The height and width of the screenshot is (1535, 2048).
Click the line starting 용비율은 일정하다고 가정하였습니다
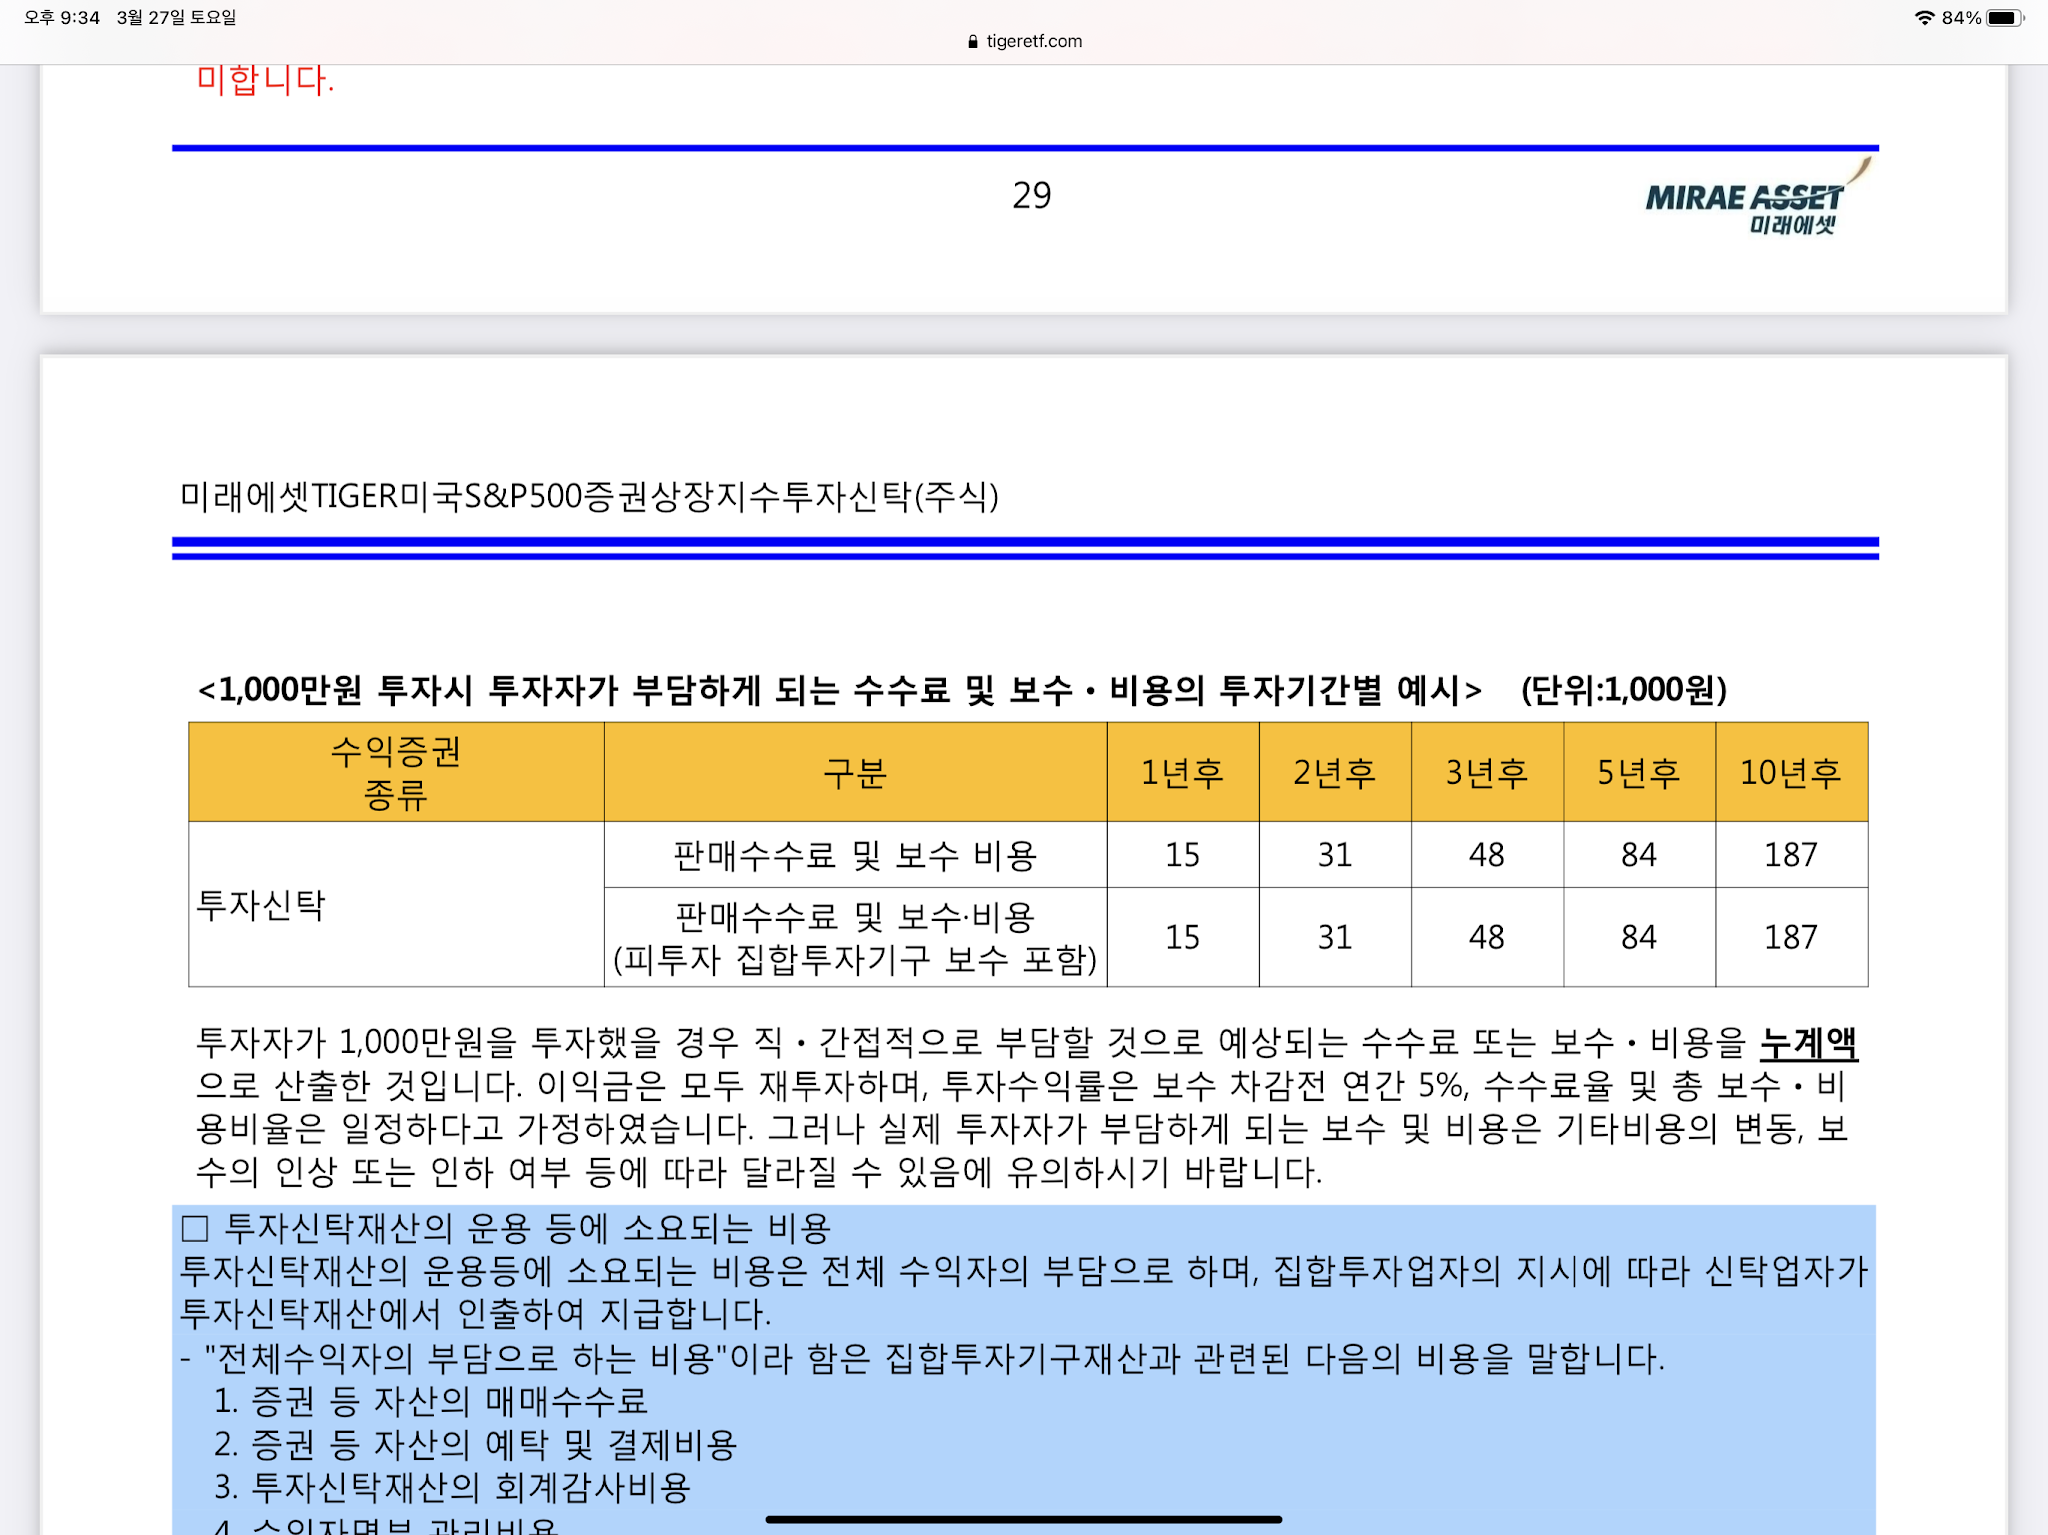(x=1021, y=1129)
